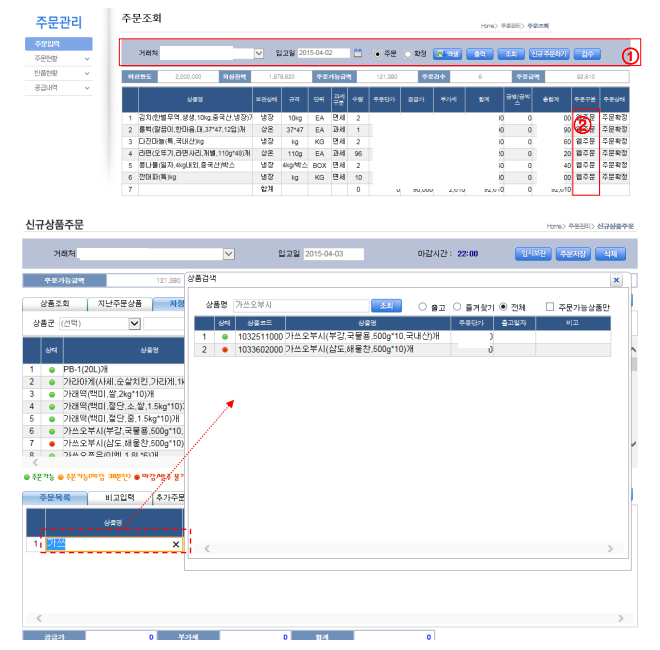The image size is (660, 650).
Task: Click the 입고일 field showing 2015-04-03
Action: tap(334, 254)
